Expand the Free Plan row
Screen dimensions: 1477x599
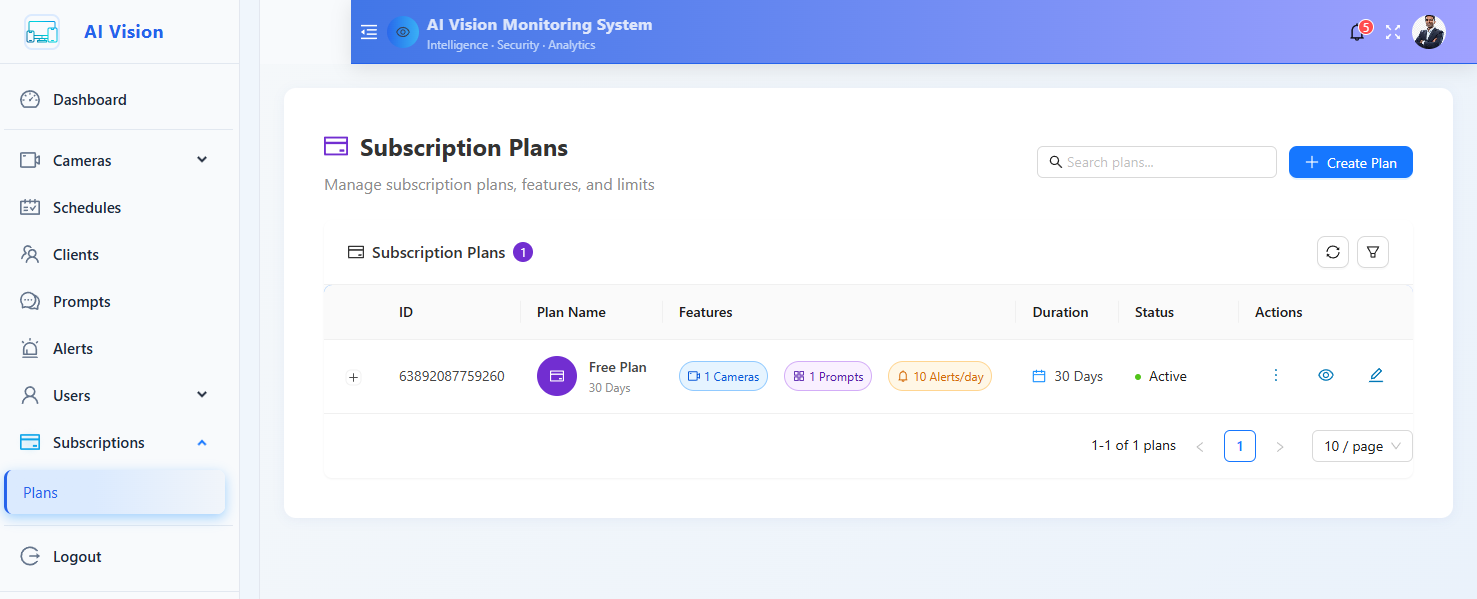[353, 377]
